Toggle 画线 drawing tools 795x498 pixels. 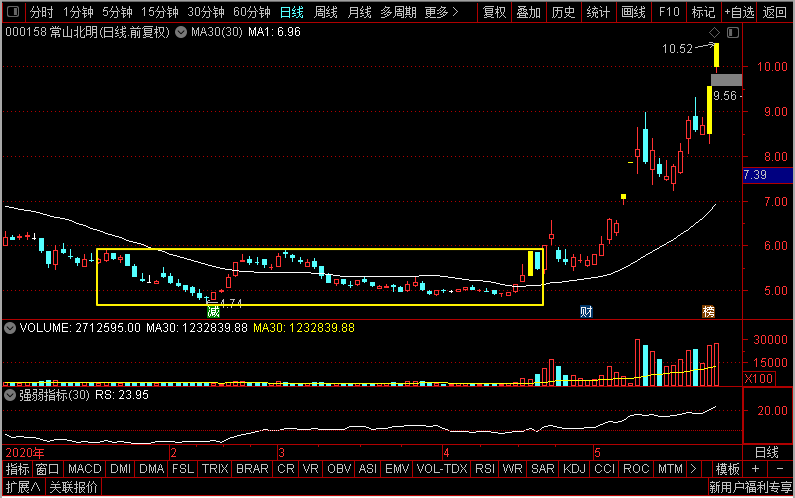click(633, 13)
